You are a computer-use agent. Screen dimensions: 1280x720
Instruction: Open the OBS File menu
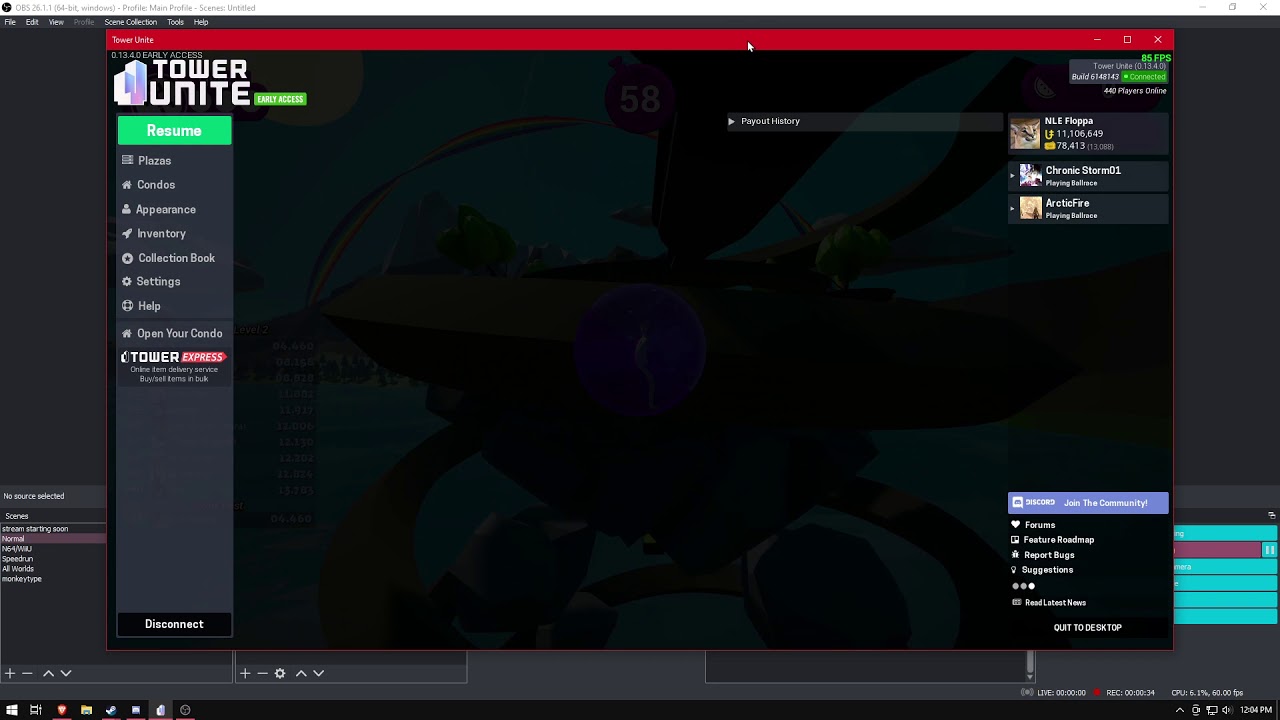click(10, 22)
